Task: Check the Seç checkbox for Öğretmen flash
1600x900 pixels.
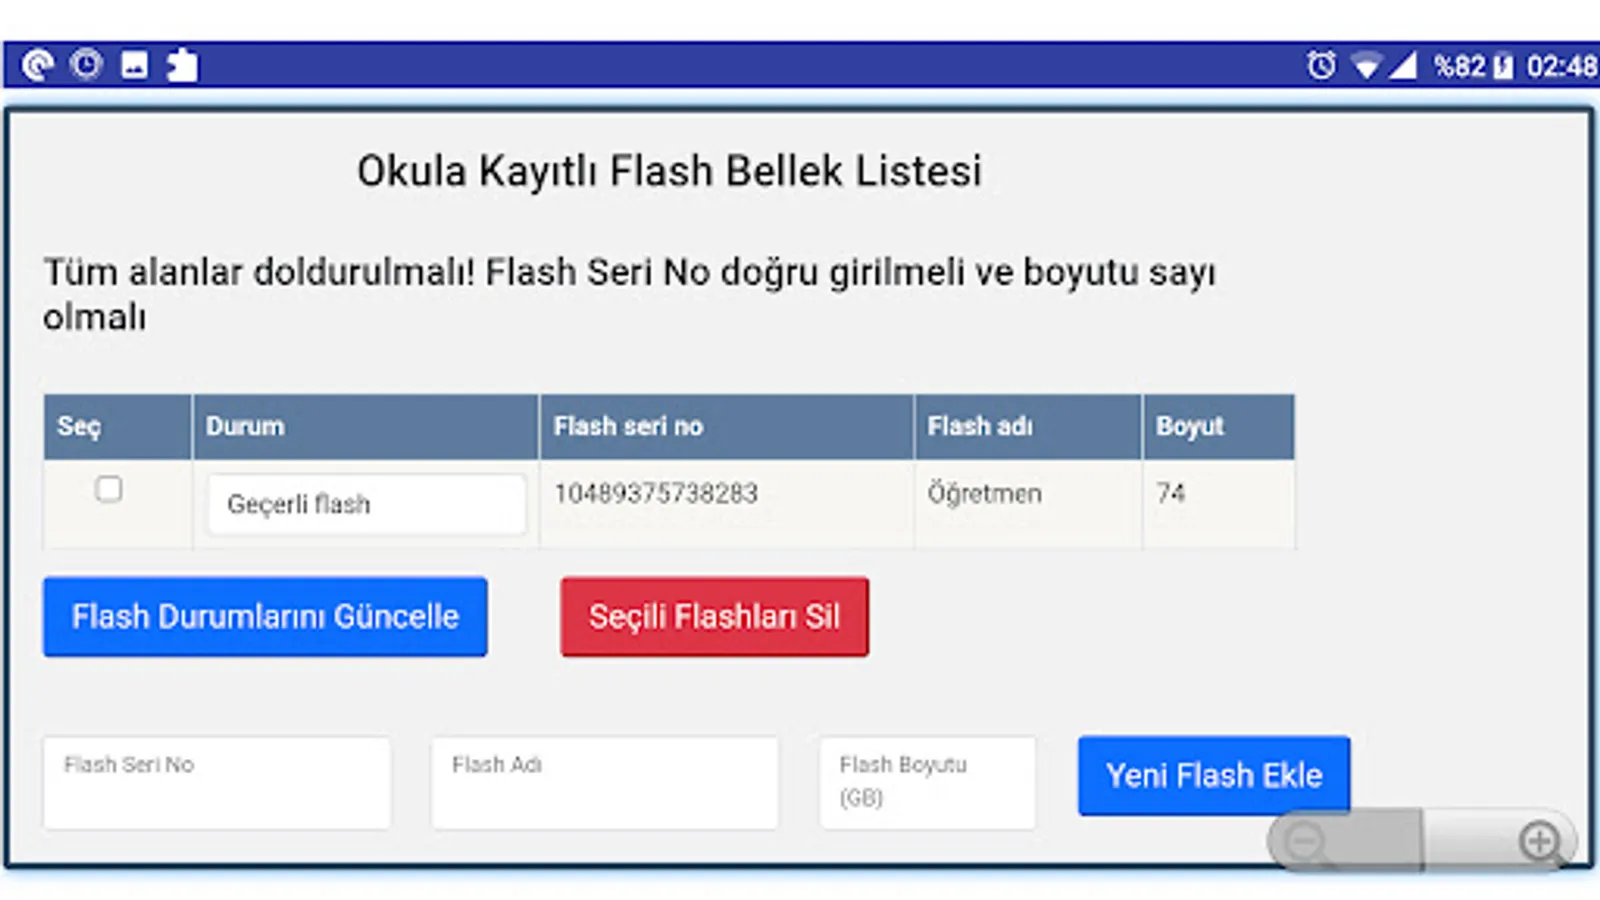Action: [x=108, y=489]
